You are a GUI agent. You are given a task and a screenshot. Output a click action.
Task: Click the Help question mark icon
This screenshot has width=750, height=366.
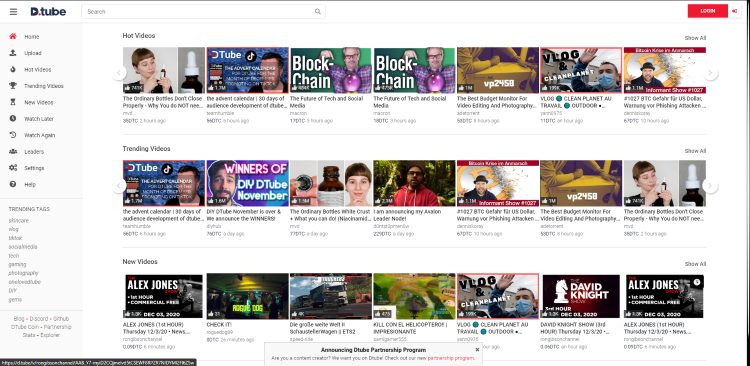13,184
